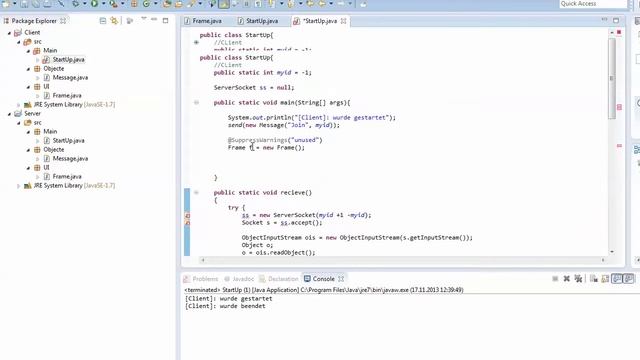Click the Next Annotation toolbar icon
The image size is (640, 360).
pos(271,4)
